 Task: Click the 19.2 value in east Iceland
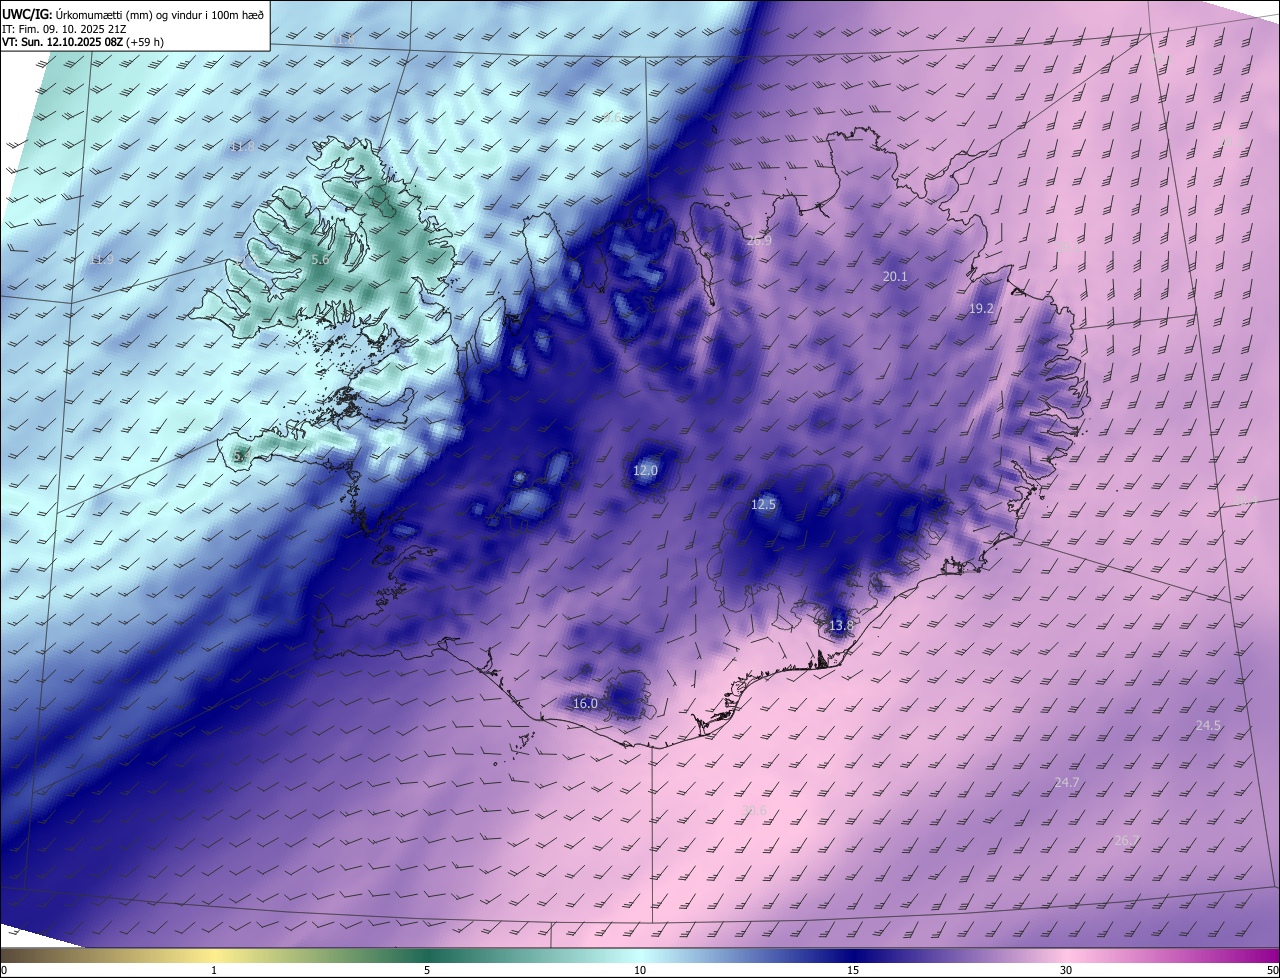(981, 309)
